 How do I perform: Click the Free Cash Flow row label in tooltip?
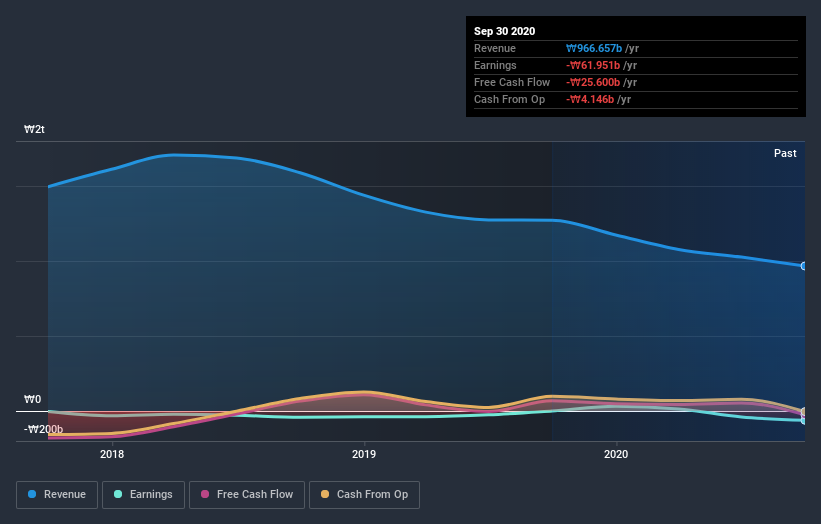click(512, 82)
